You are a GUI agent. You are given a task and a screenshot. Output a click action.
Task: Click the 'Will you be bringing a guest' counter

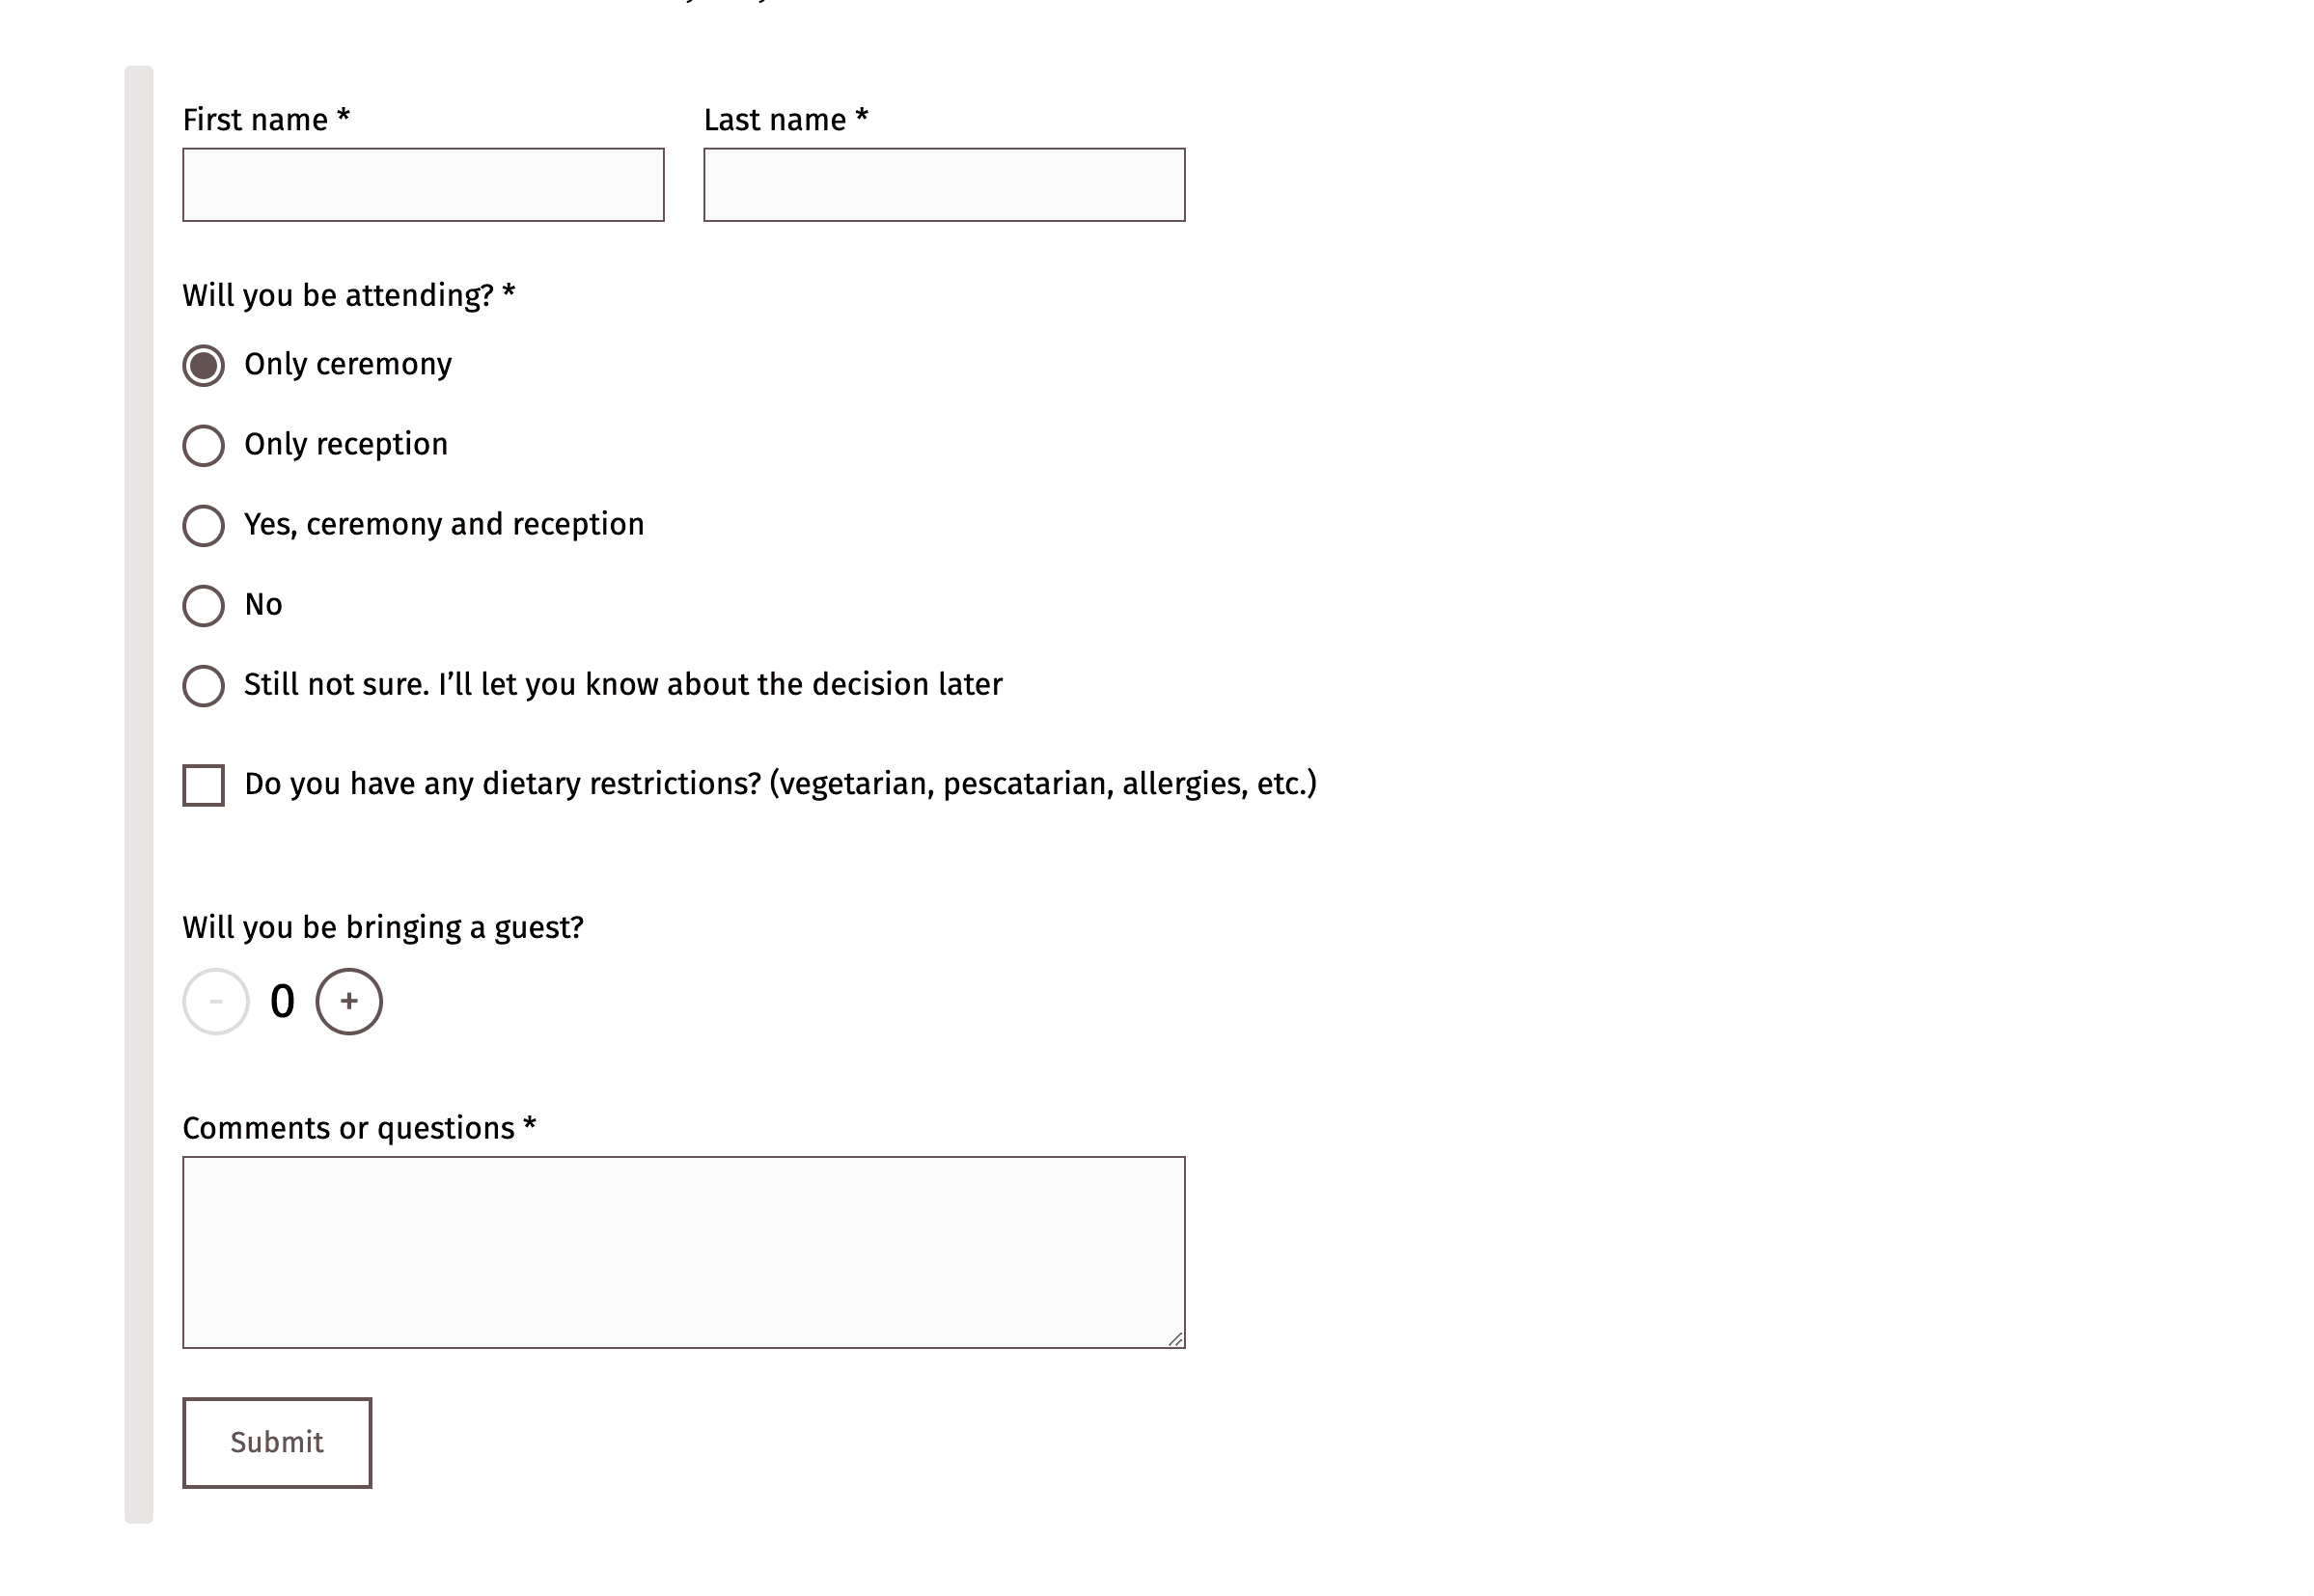(x=282, y=1000)
